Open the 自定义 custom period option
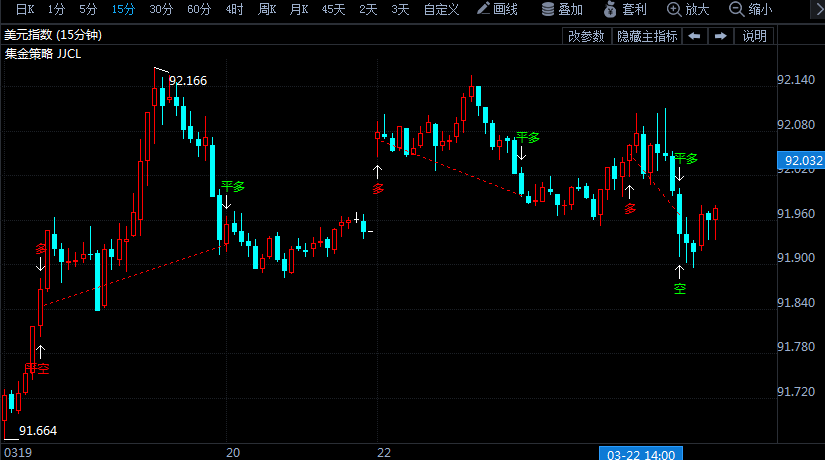The height and width of the screenshot is (460, 825). [441, 9]
